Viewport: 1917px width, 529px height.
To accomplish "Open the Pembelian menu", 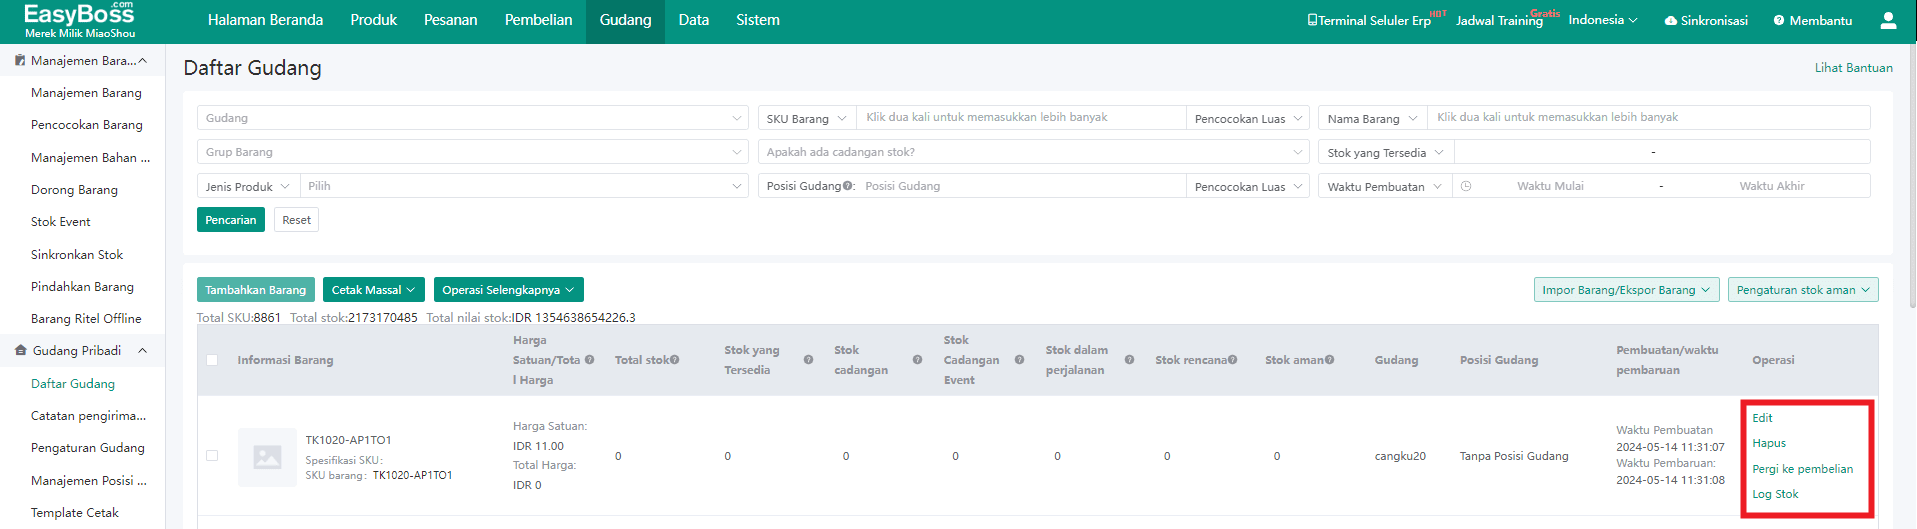I will tap(539, 20).
